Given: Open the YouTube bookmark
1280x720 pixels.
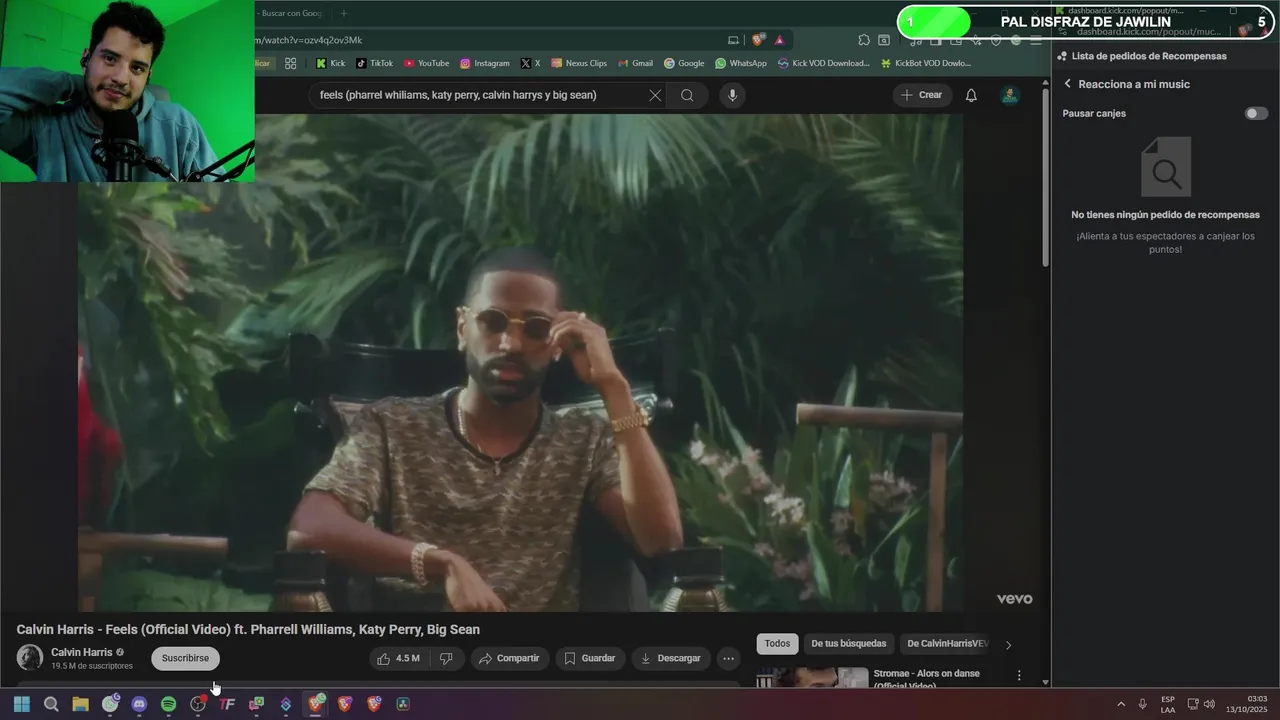Looking at the screenshot, I should 427,63.
